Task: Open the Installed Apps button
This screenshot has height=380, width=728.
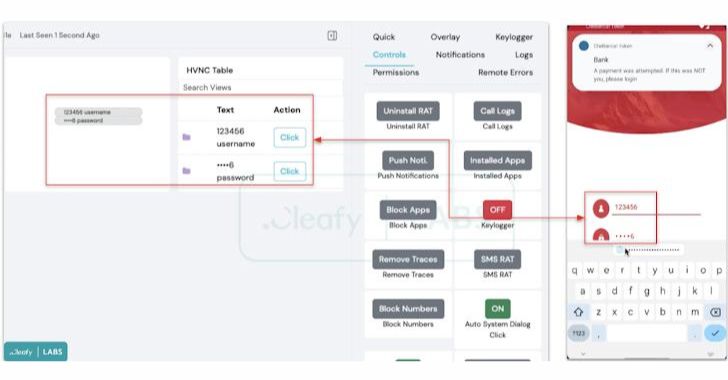Action: coord(497,160)
